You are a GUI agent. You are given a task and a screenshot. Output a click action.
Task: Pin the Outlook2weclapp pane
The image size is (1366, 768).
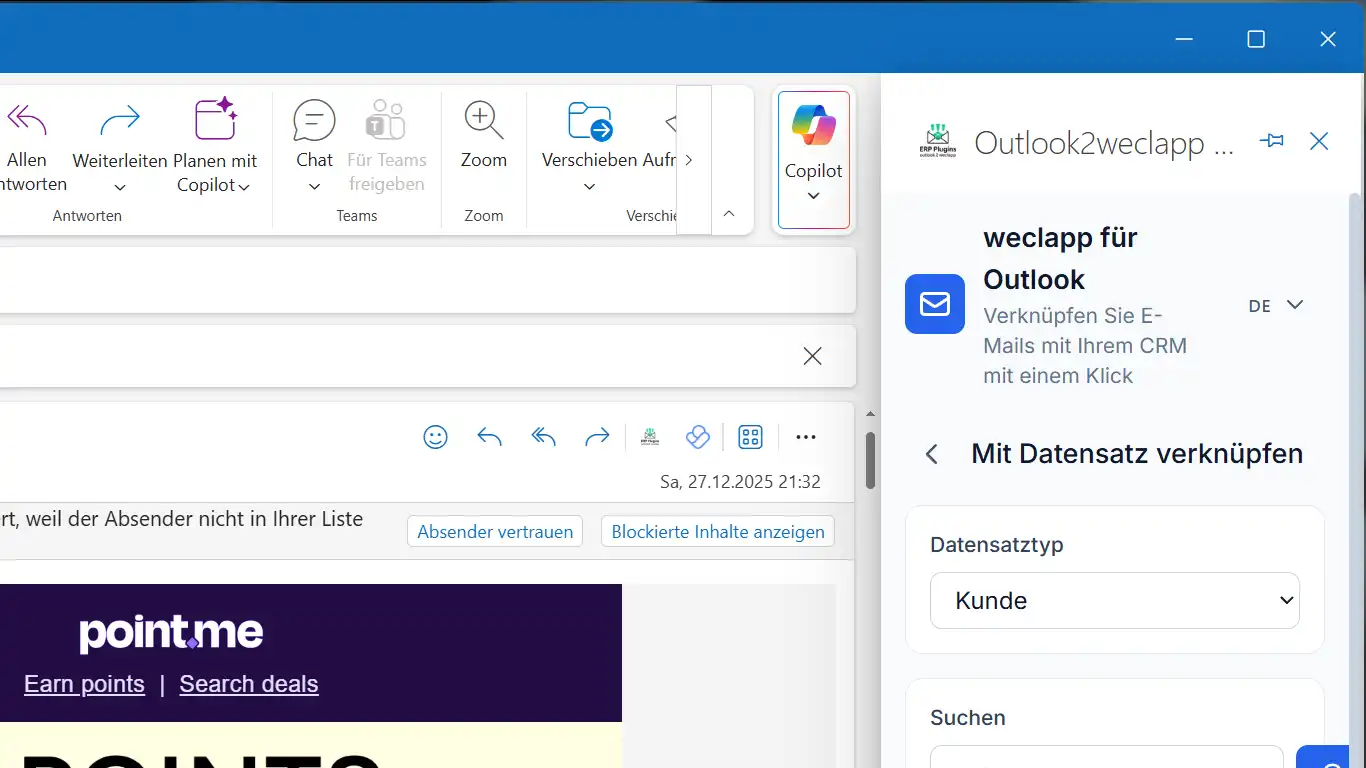(x=1271, y=141)
